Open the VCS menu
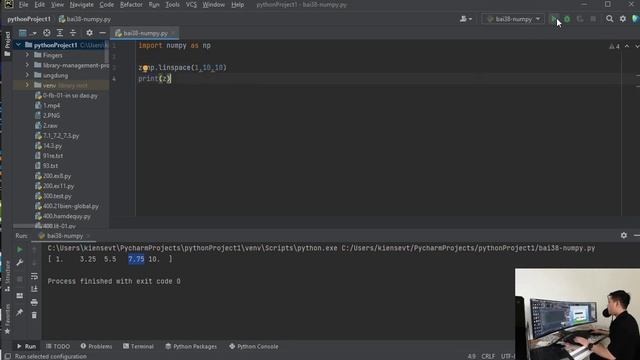 191,5
